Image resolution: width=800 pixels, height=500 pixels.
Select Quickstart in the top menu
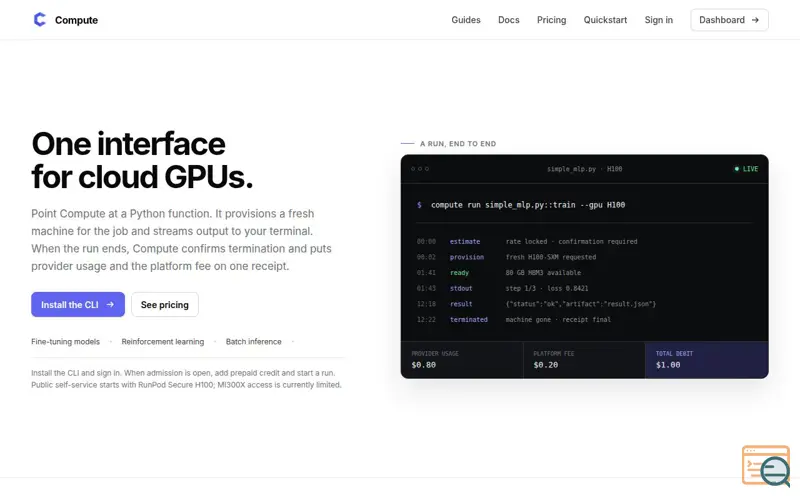[x=605, y=20]
